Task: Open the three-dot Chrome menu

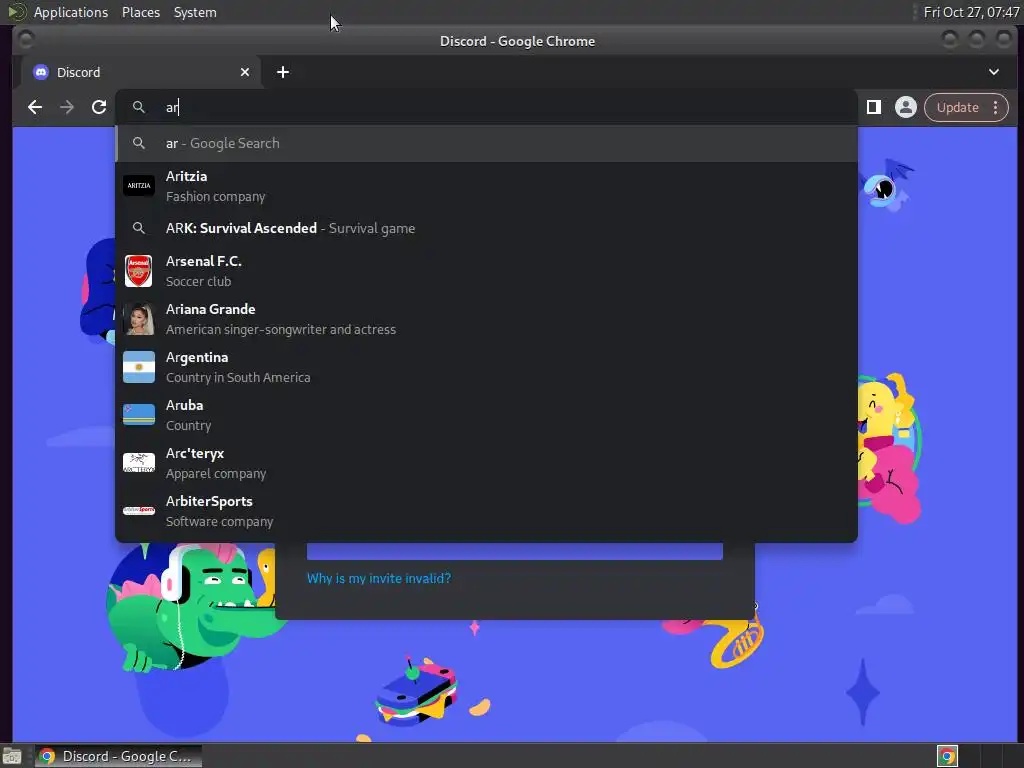Action: pos(995,107)
